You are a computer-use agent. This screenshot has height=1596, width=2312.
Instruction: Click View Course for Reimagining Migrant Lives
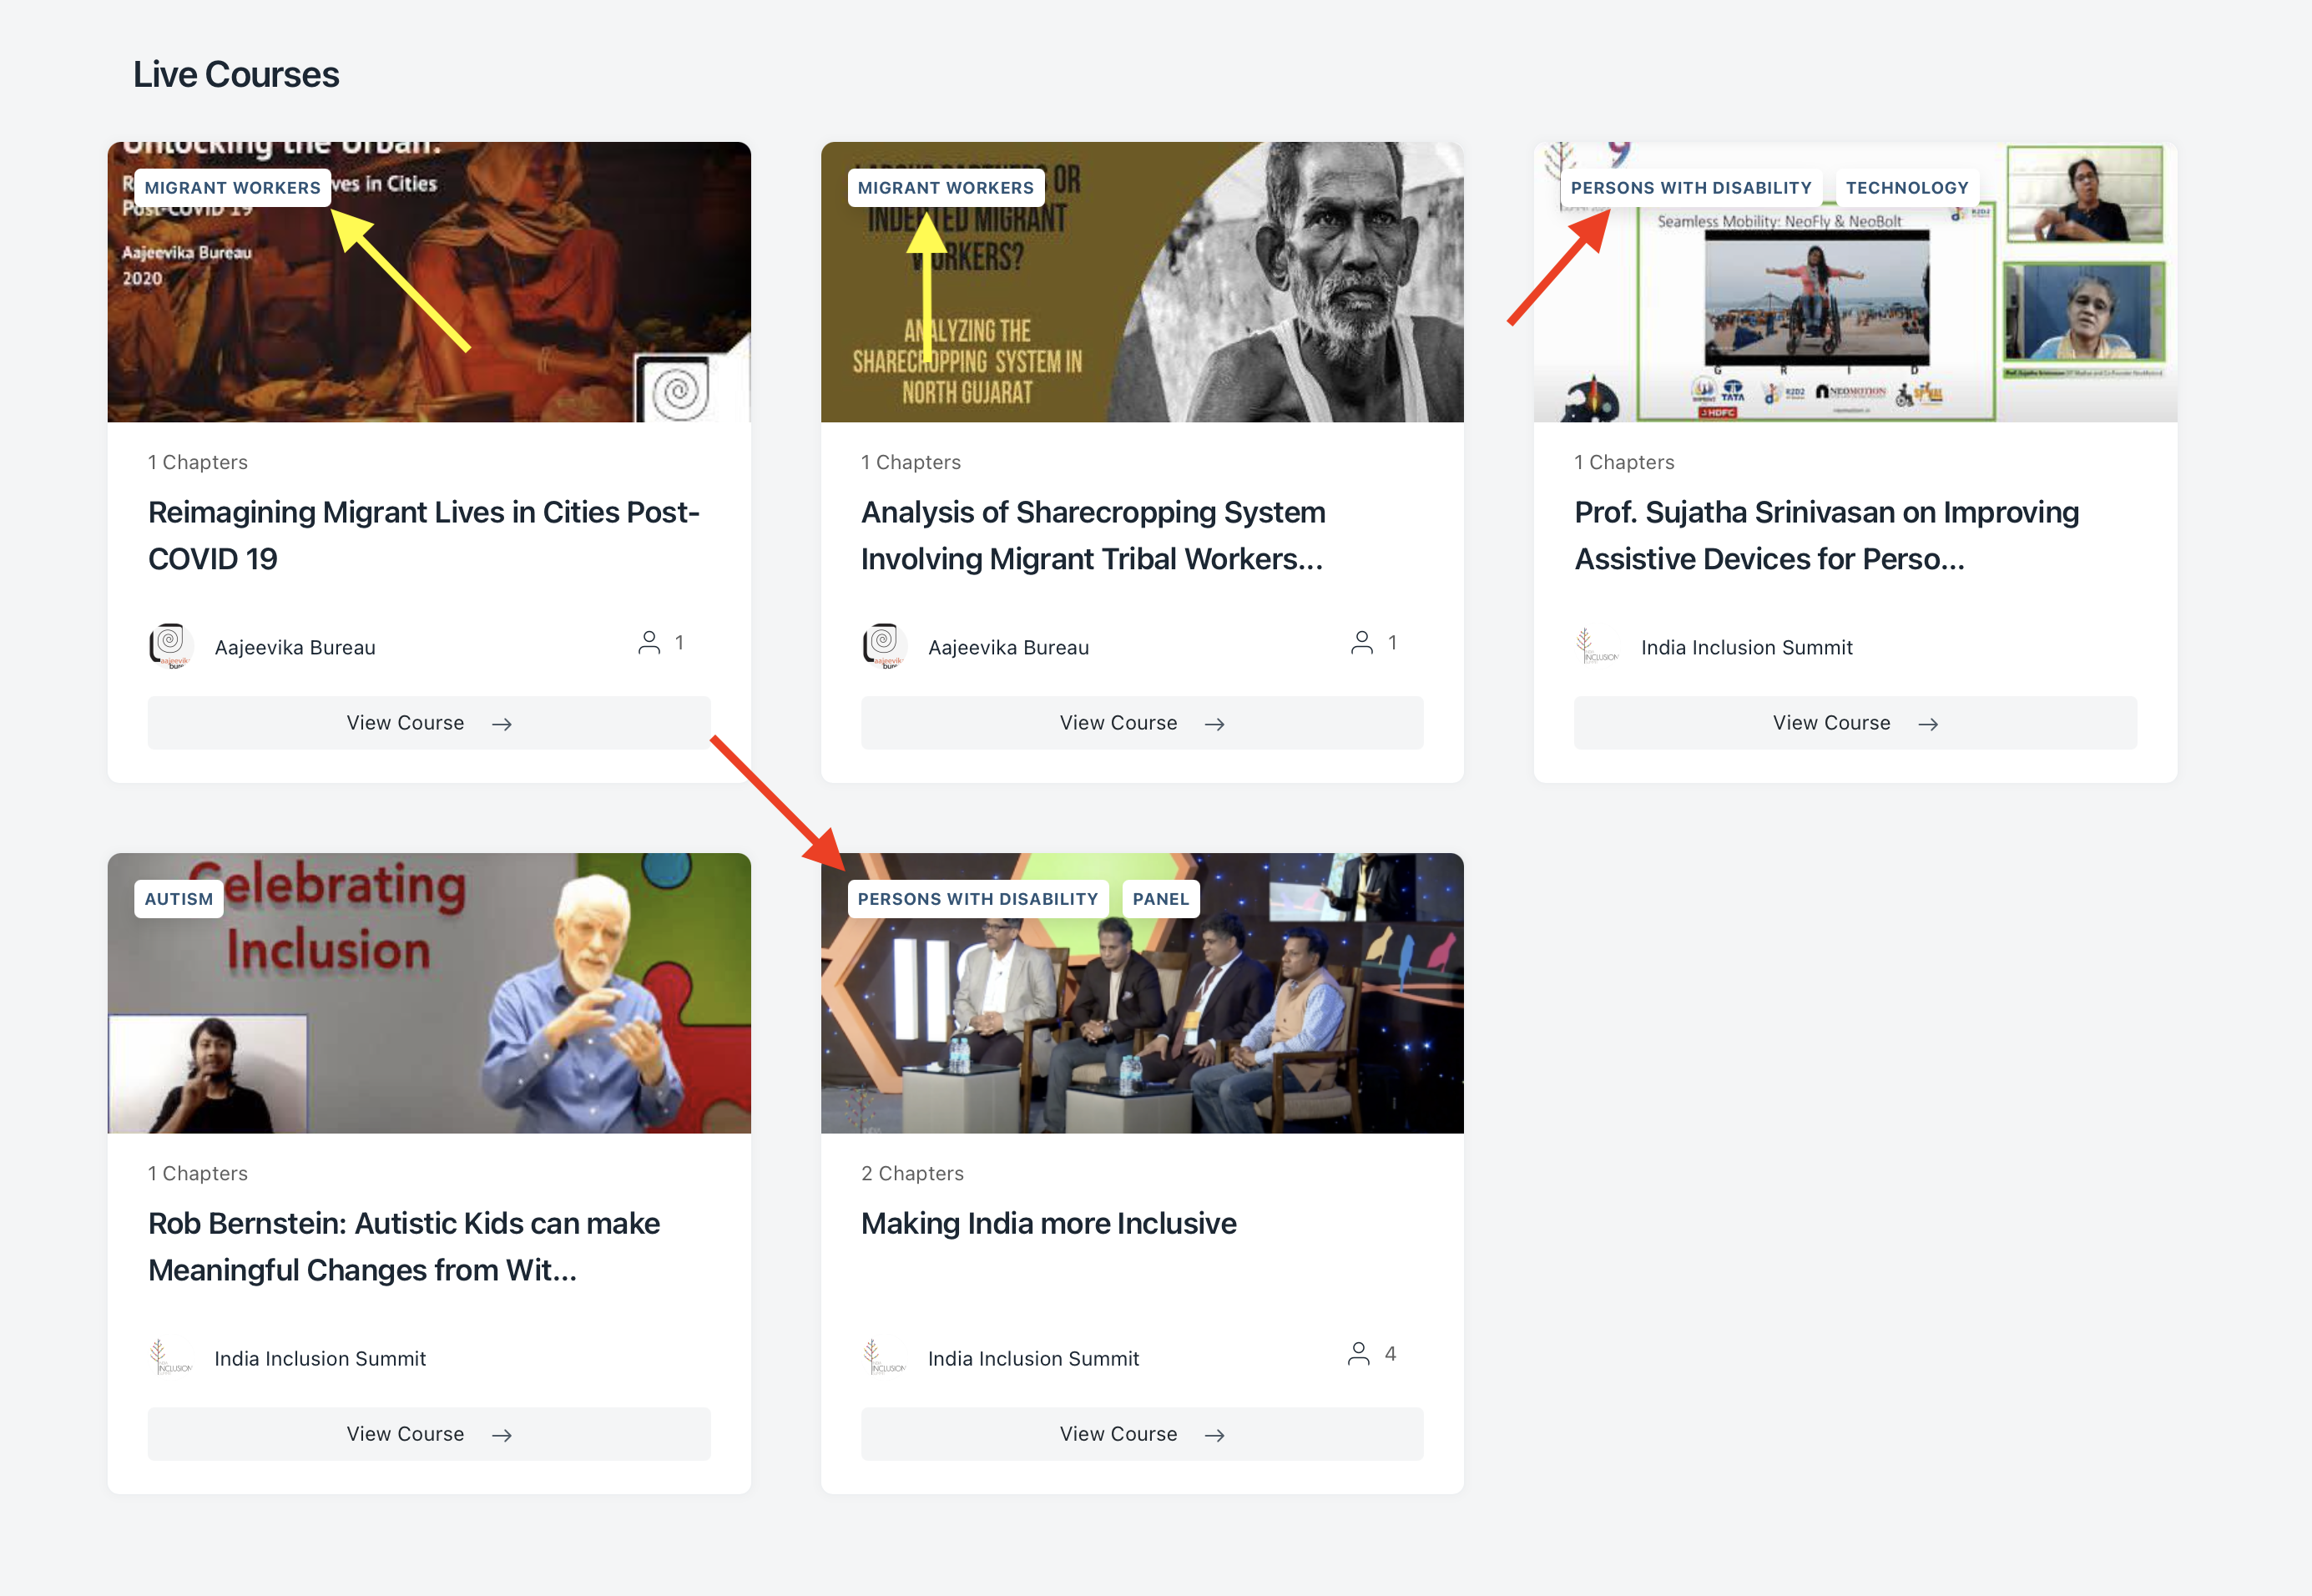coord(429,723)
